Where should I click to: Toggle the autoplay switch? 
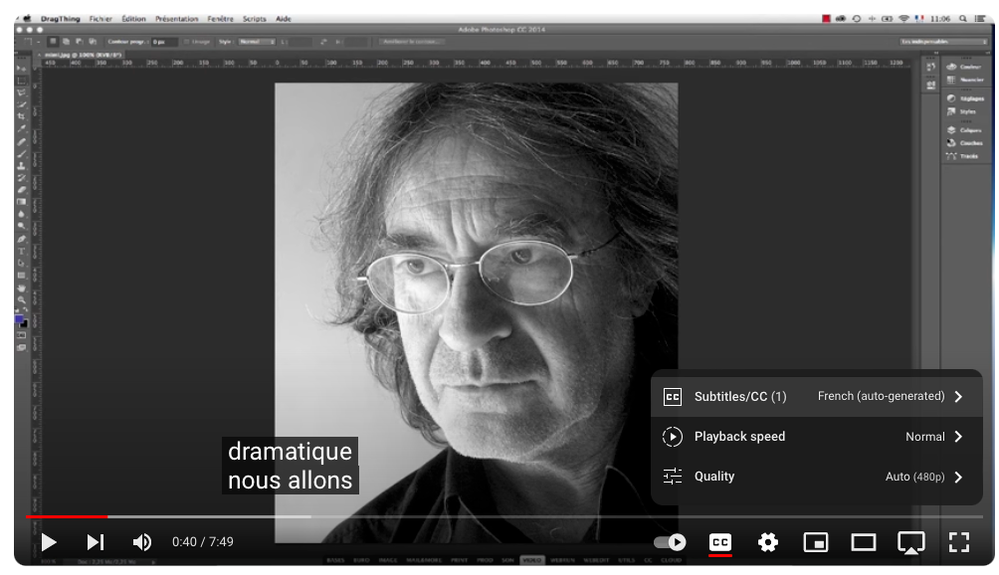670,542
